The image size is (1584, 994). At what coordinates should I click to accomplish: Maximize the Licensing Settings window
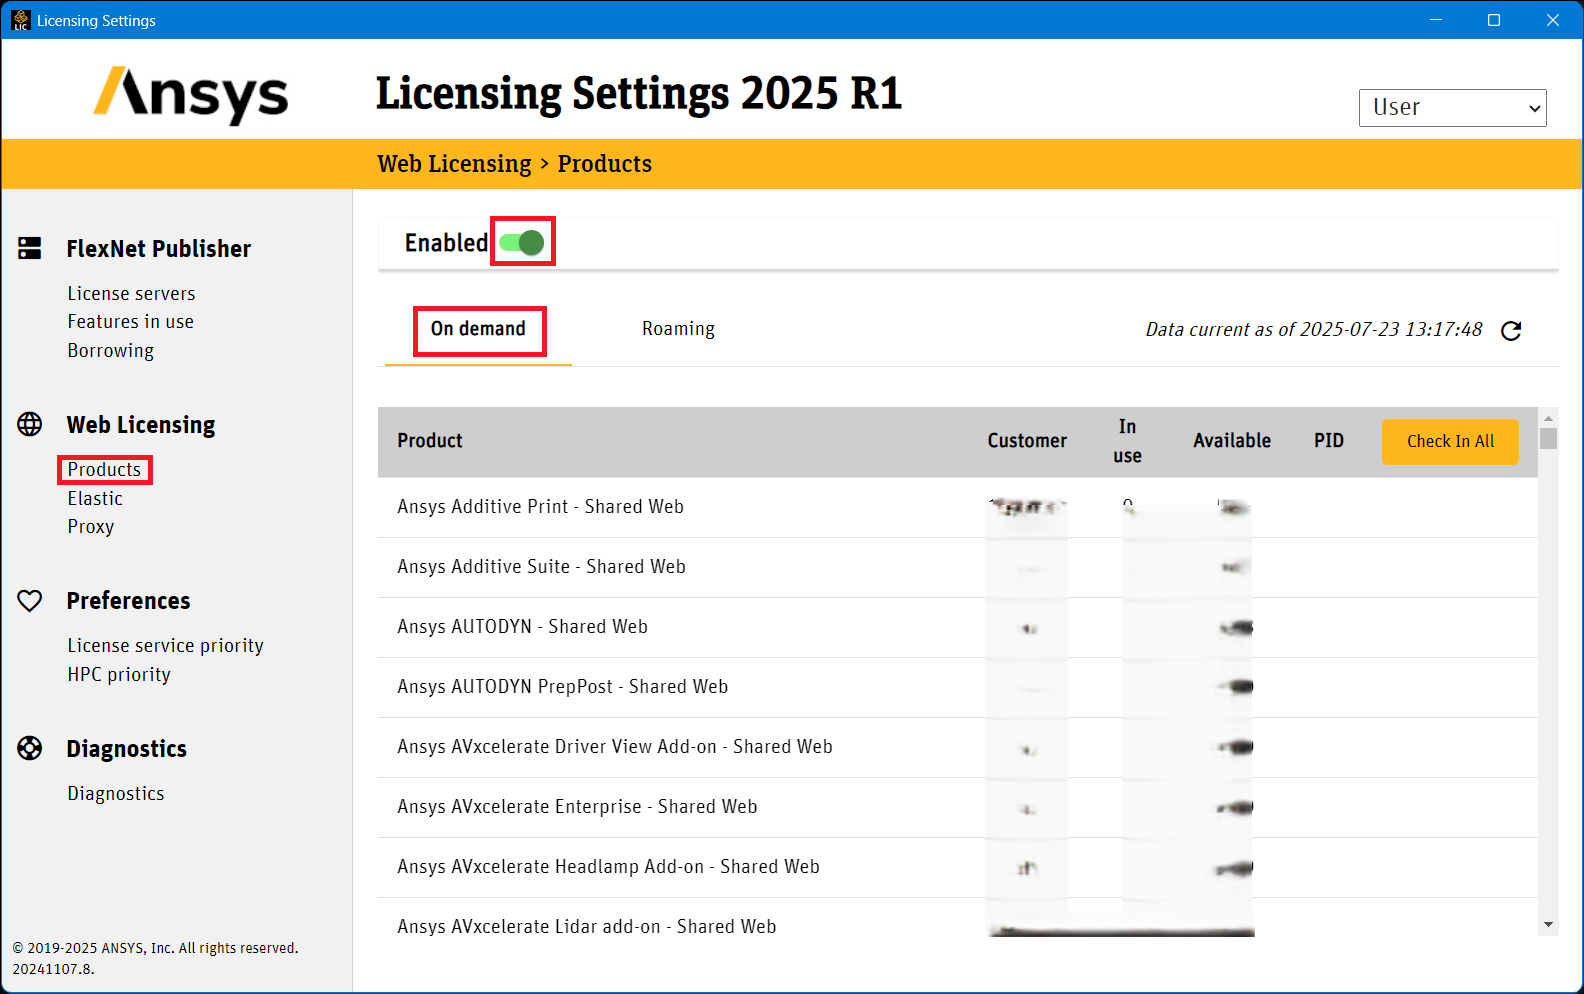click(x=1494, y=20)
